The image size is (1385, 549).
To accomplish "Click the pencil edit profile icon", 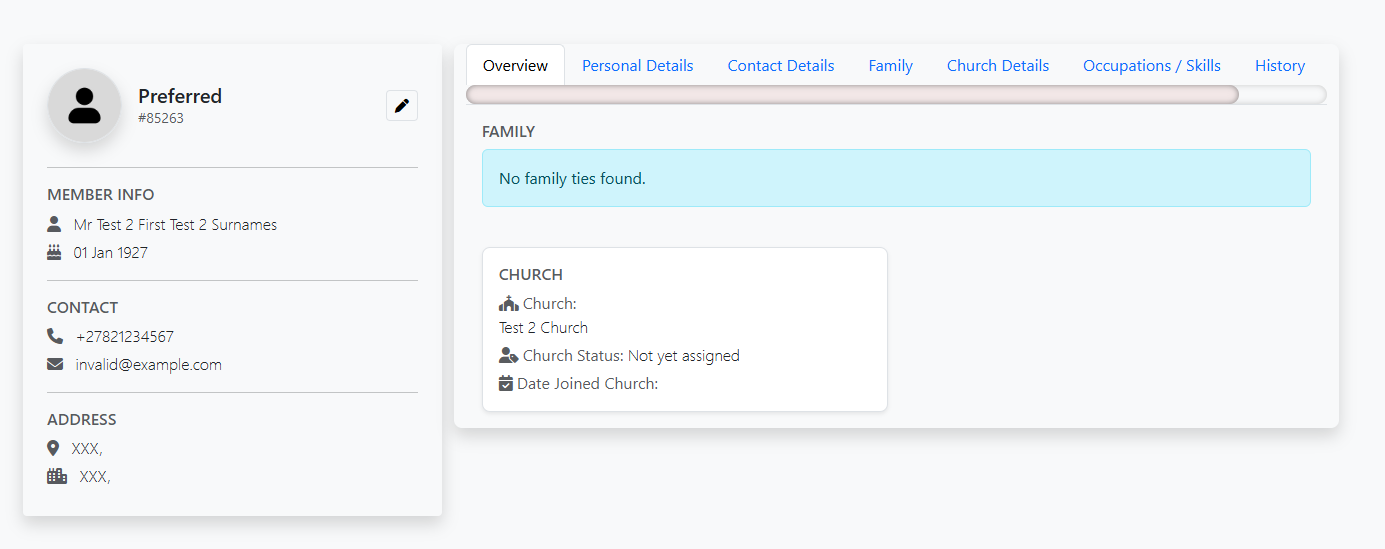I will [402, 105].
